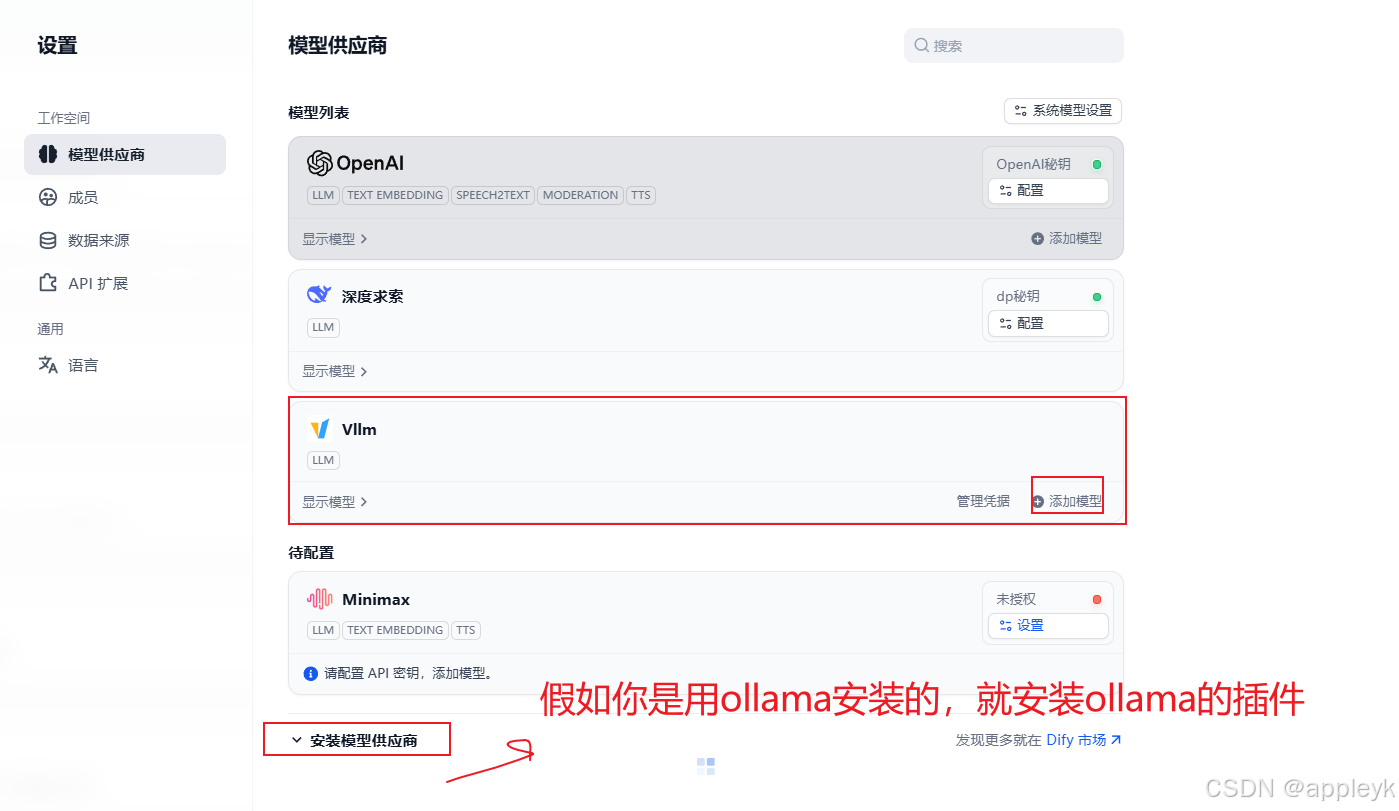Click the OpenAI provider logo
Image resolution: width=1399 pixels, height=811 pixels.
click(x=320, y=163)
